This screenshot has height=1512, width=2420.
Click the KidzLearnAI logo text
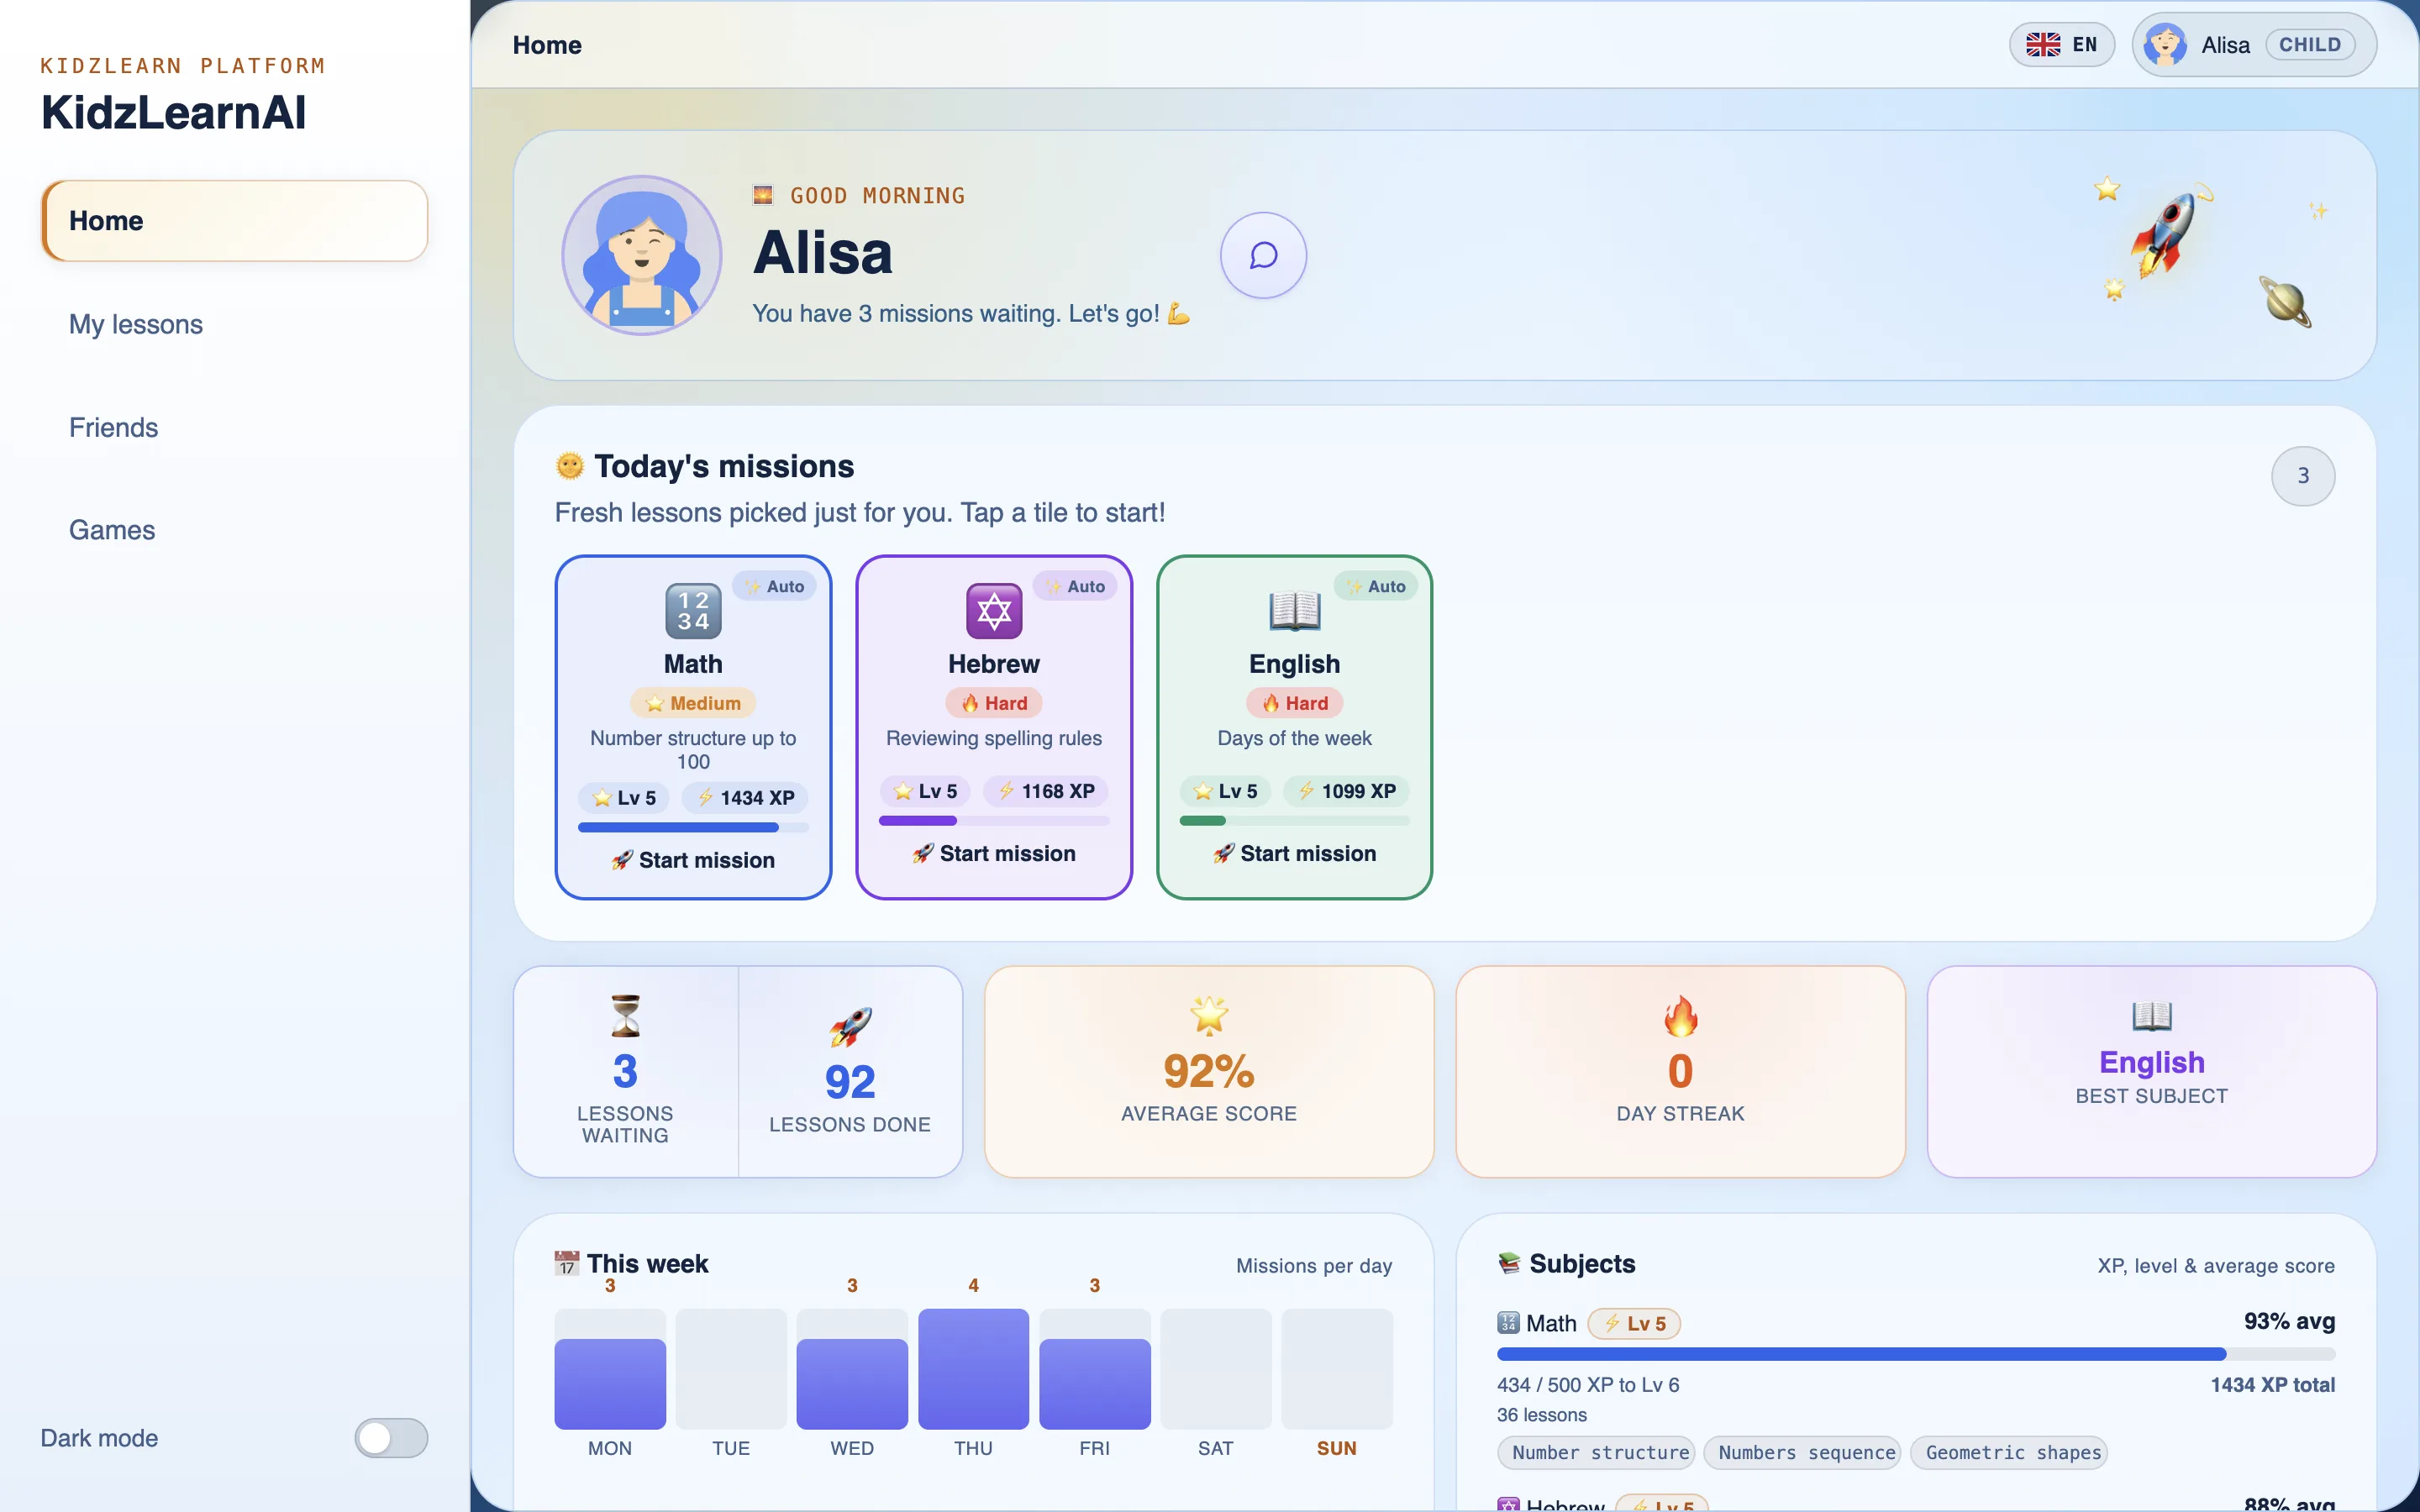[173, 112]
